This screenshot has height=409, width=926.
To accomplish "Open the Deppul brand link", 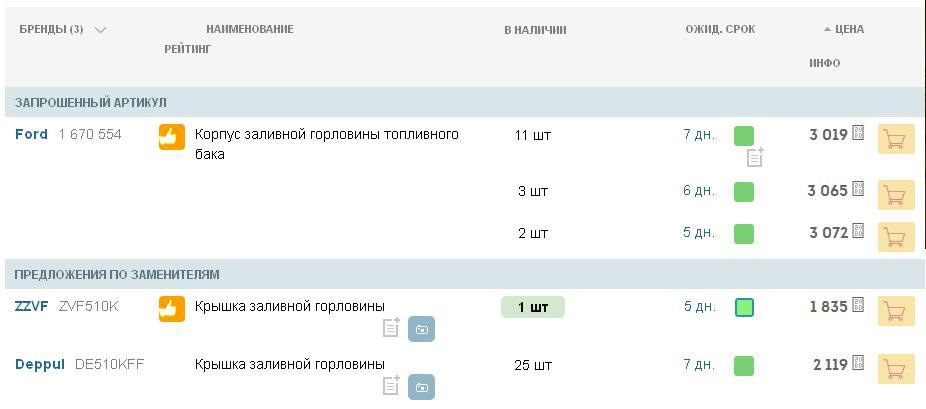I will coord(40,364).
